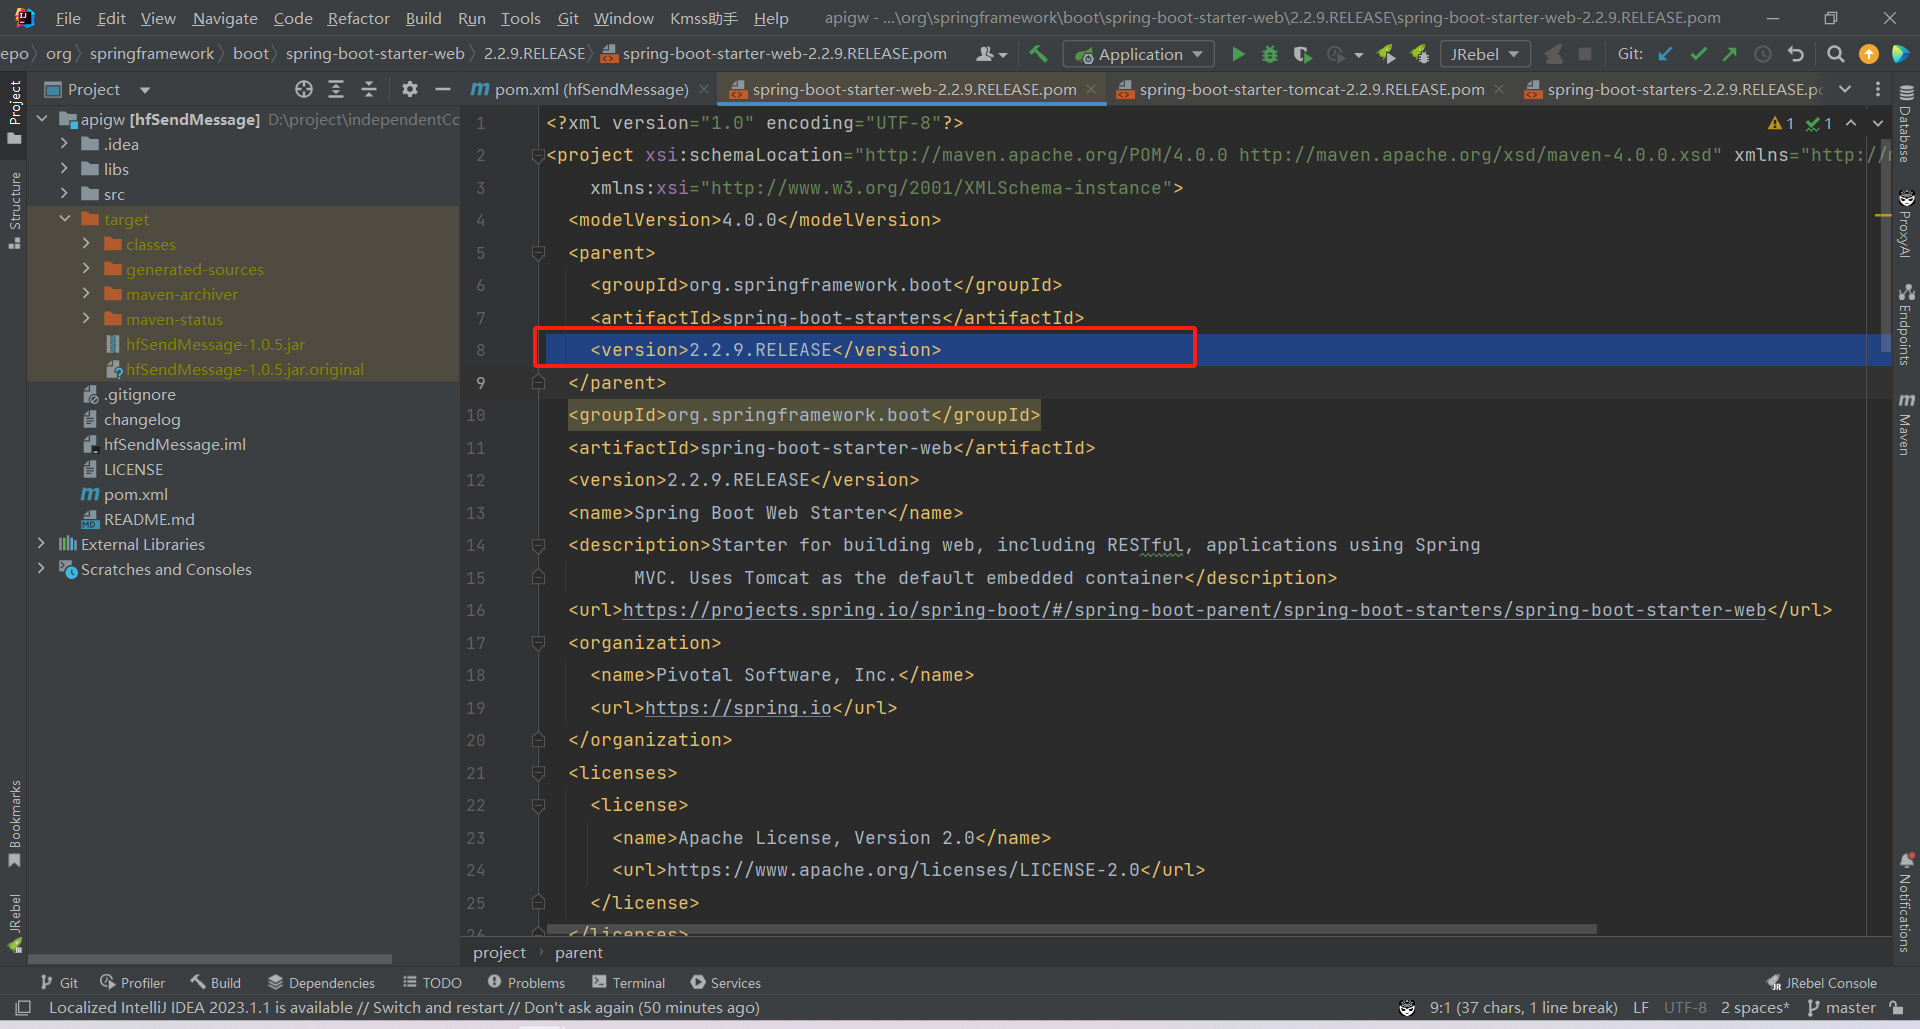Click 'parent' in the XML breadcrumb
The height and width of the screenshot is (1029, 1920).
(579, 953)
